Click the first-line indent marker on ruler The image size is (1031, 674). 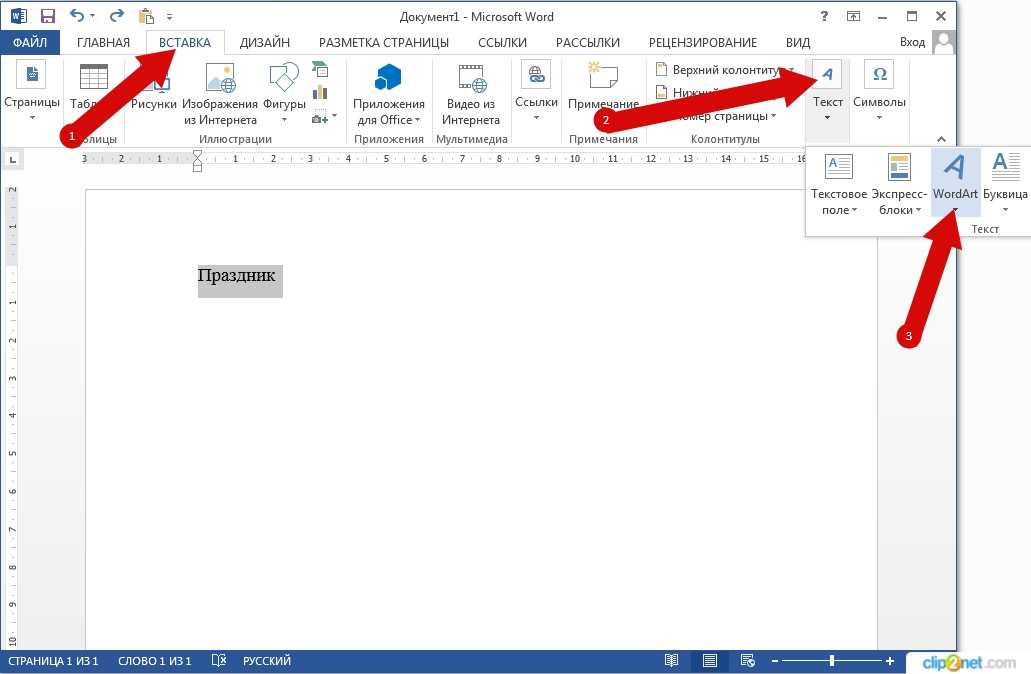[197, 155]
